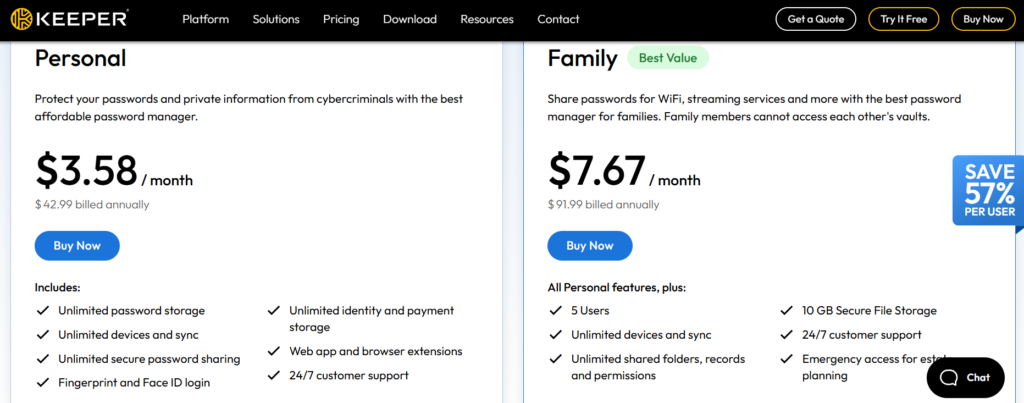Buy the Personal plan
The width and height of the screenshot is (1024, 403).
click(77, 246)
